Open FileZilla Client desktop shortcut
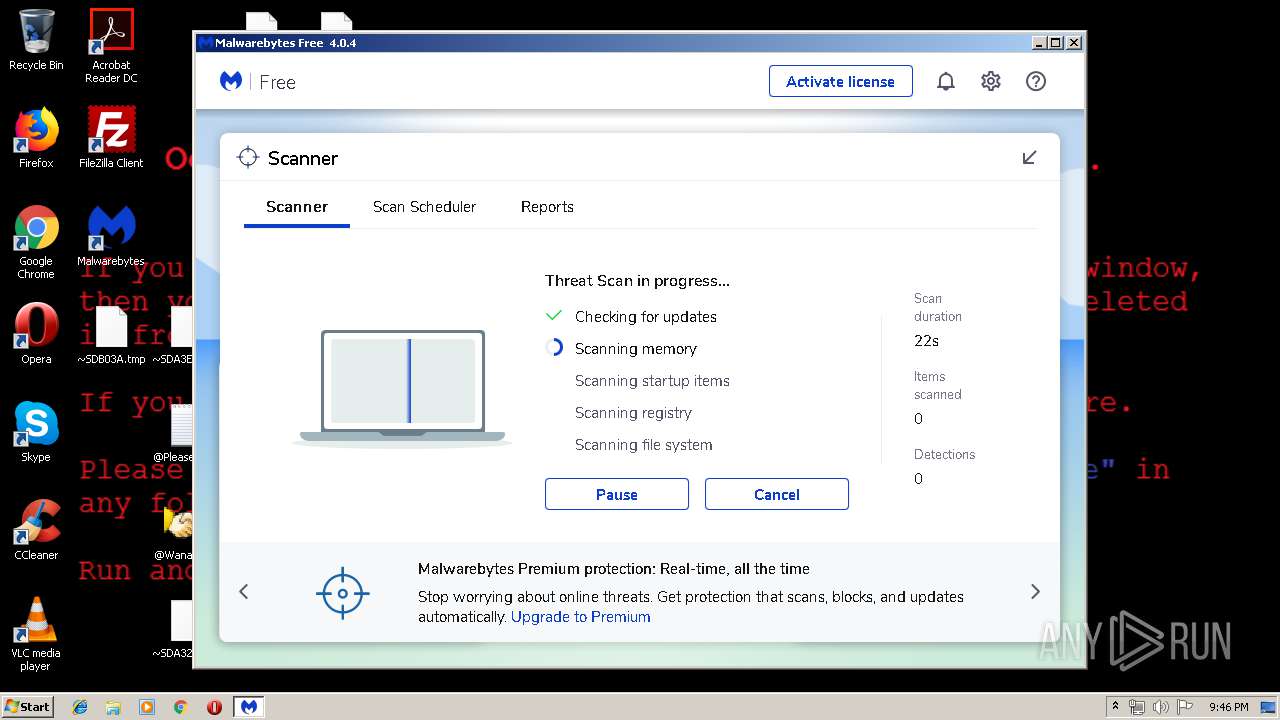Screen dimensions: 1280x720 click(111, 138)
